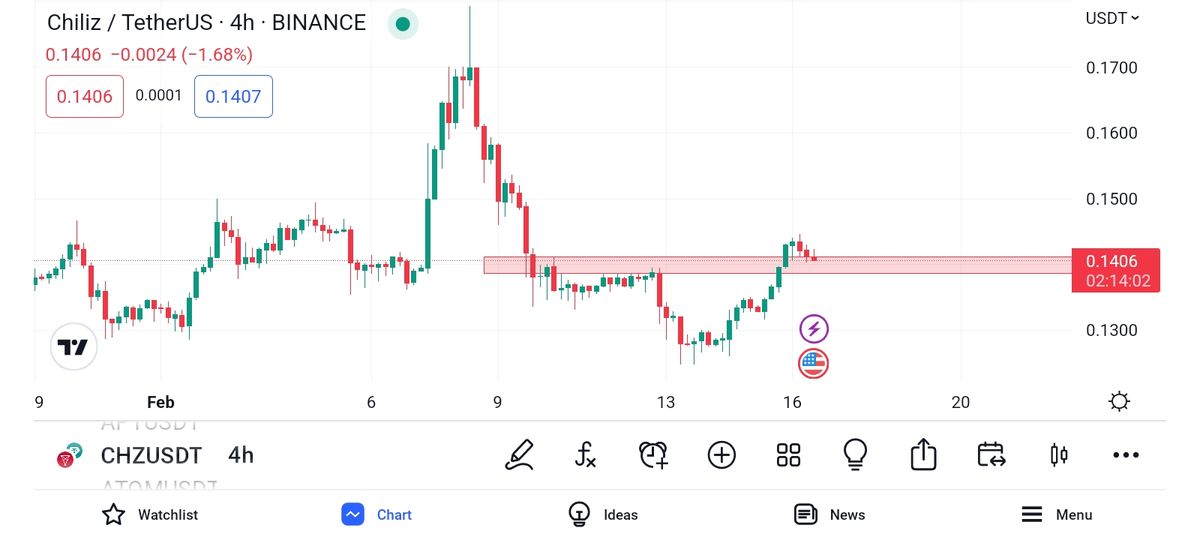Tap the blue 0.1407 buy price button
This screenshot has height=540, width=1200.
(233, 97)
